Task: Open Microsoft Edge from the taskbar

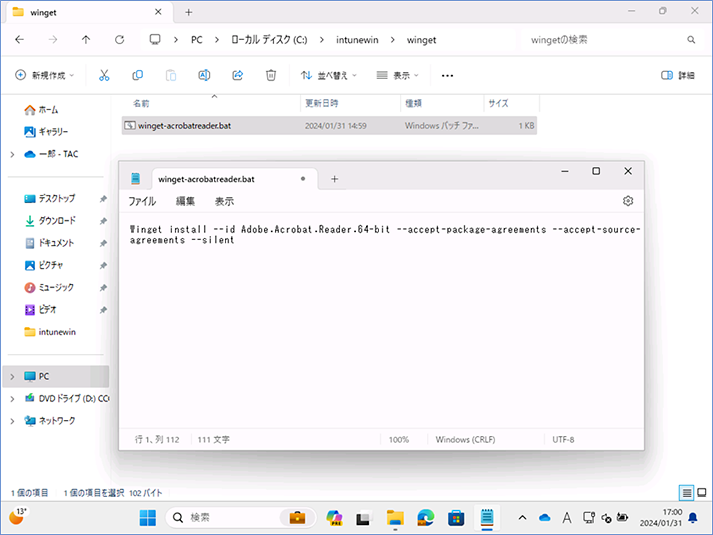Action: [x=426, y=518]
